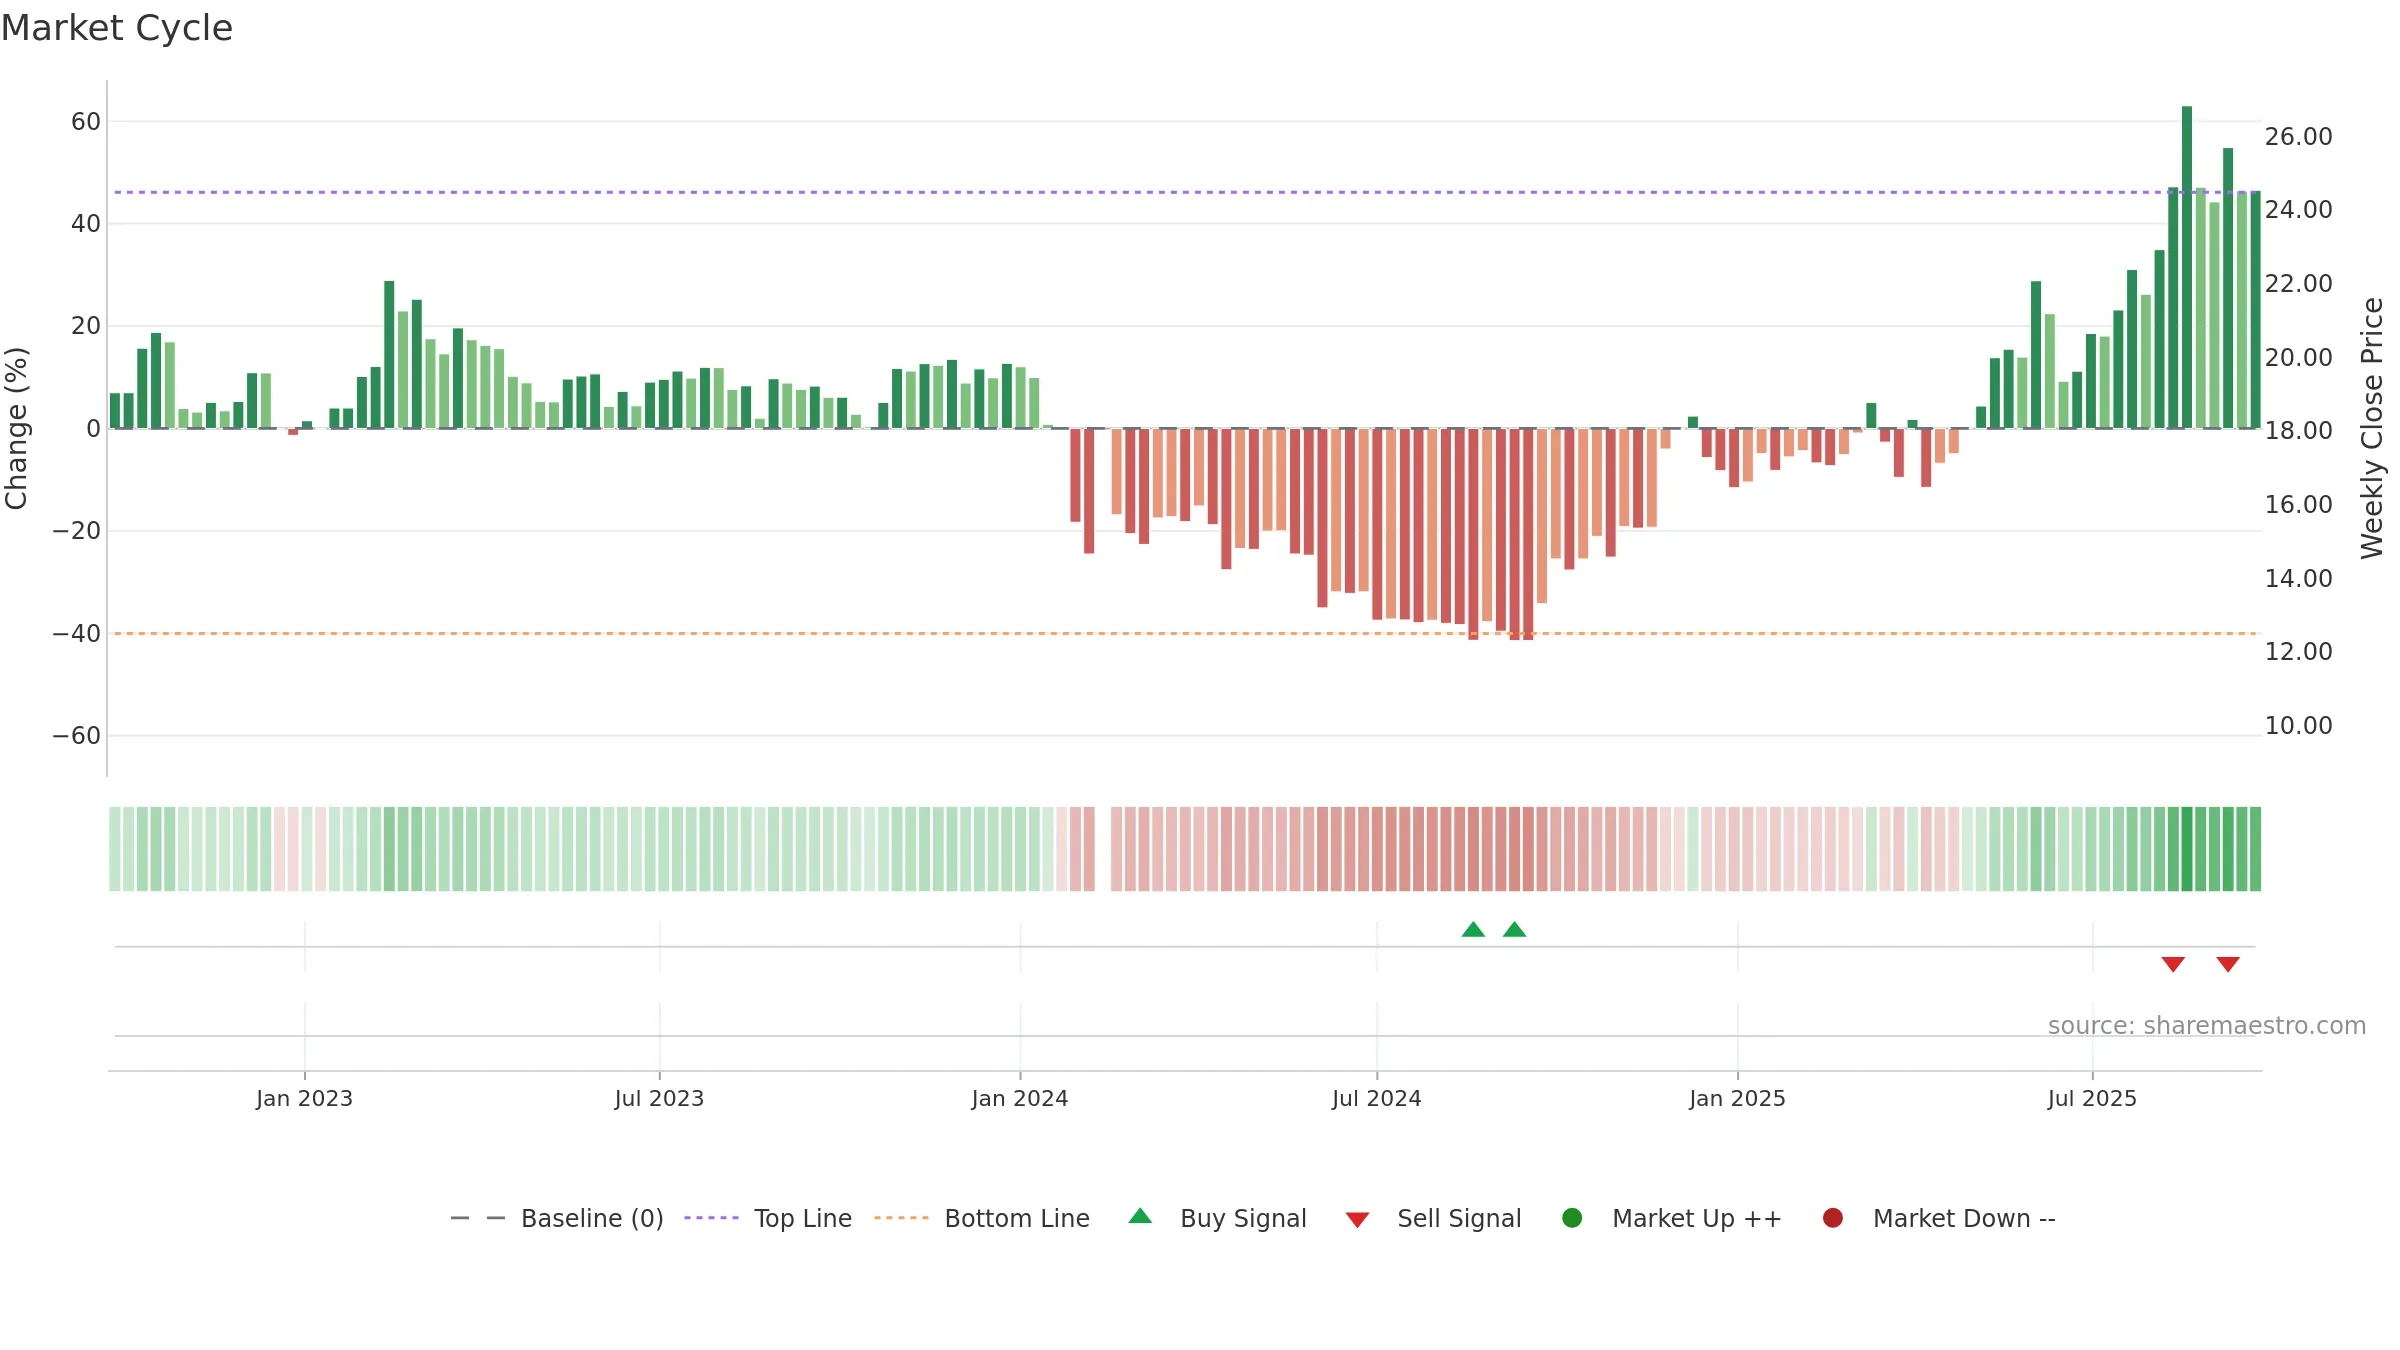2400x1350 pixels.
Task: Click the first sell signal triangle after Jul 2025
Action: 2173,964
